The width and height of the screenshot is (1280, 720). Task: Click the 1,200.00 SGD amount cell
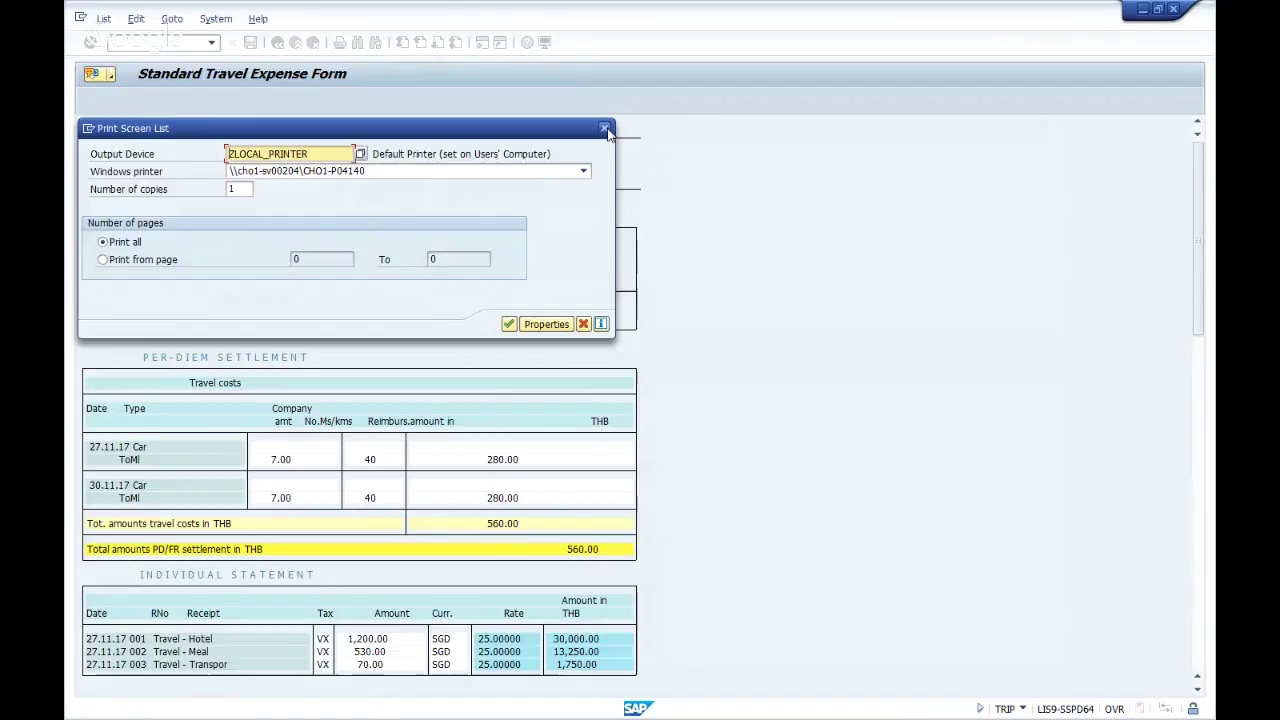pos(367,639)
